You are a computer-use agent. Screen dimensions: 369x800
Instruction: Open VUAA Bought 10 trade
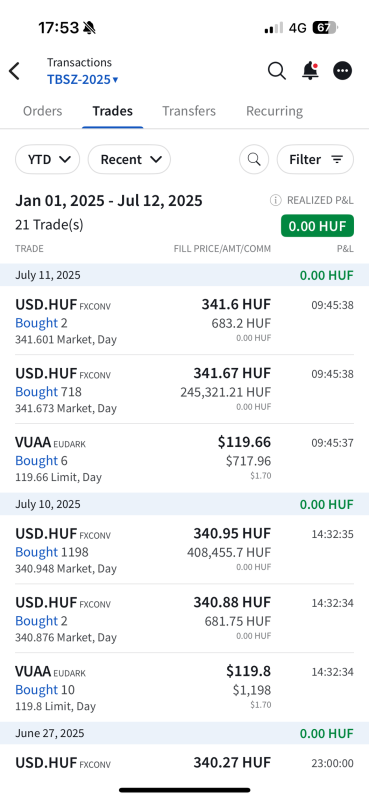[184, 687]
